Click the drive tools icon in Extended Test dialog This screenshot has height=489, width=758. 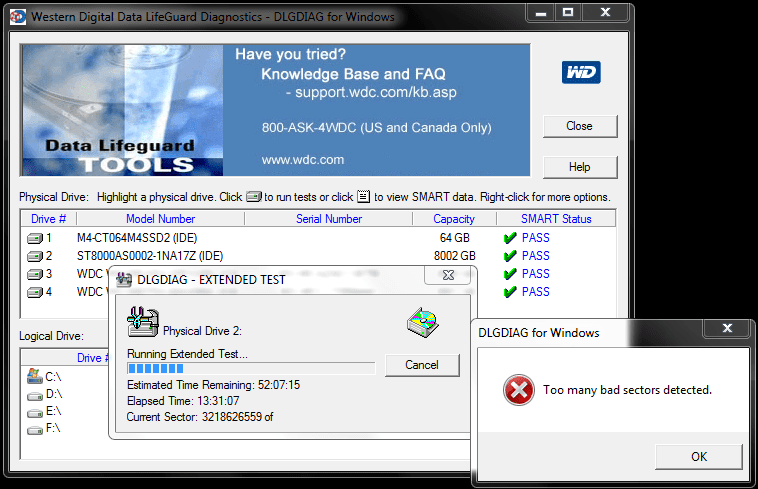point(143,322)
